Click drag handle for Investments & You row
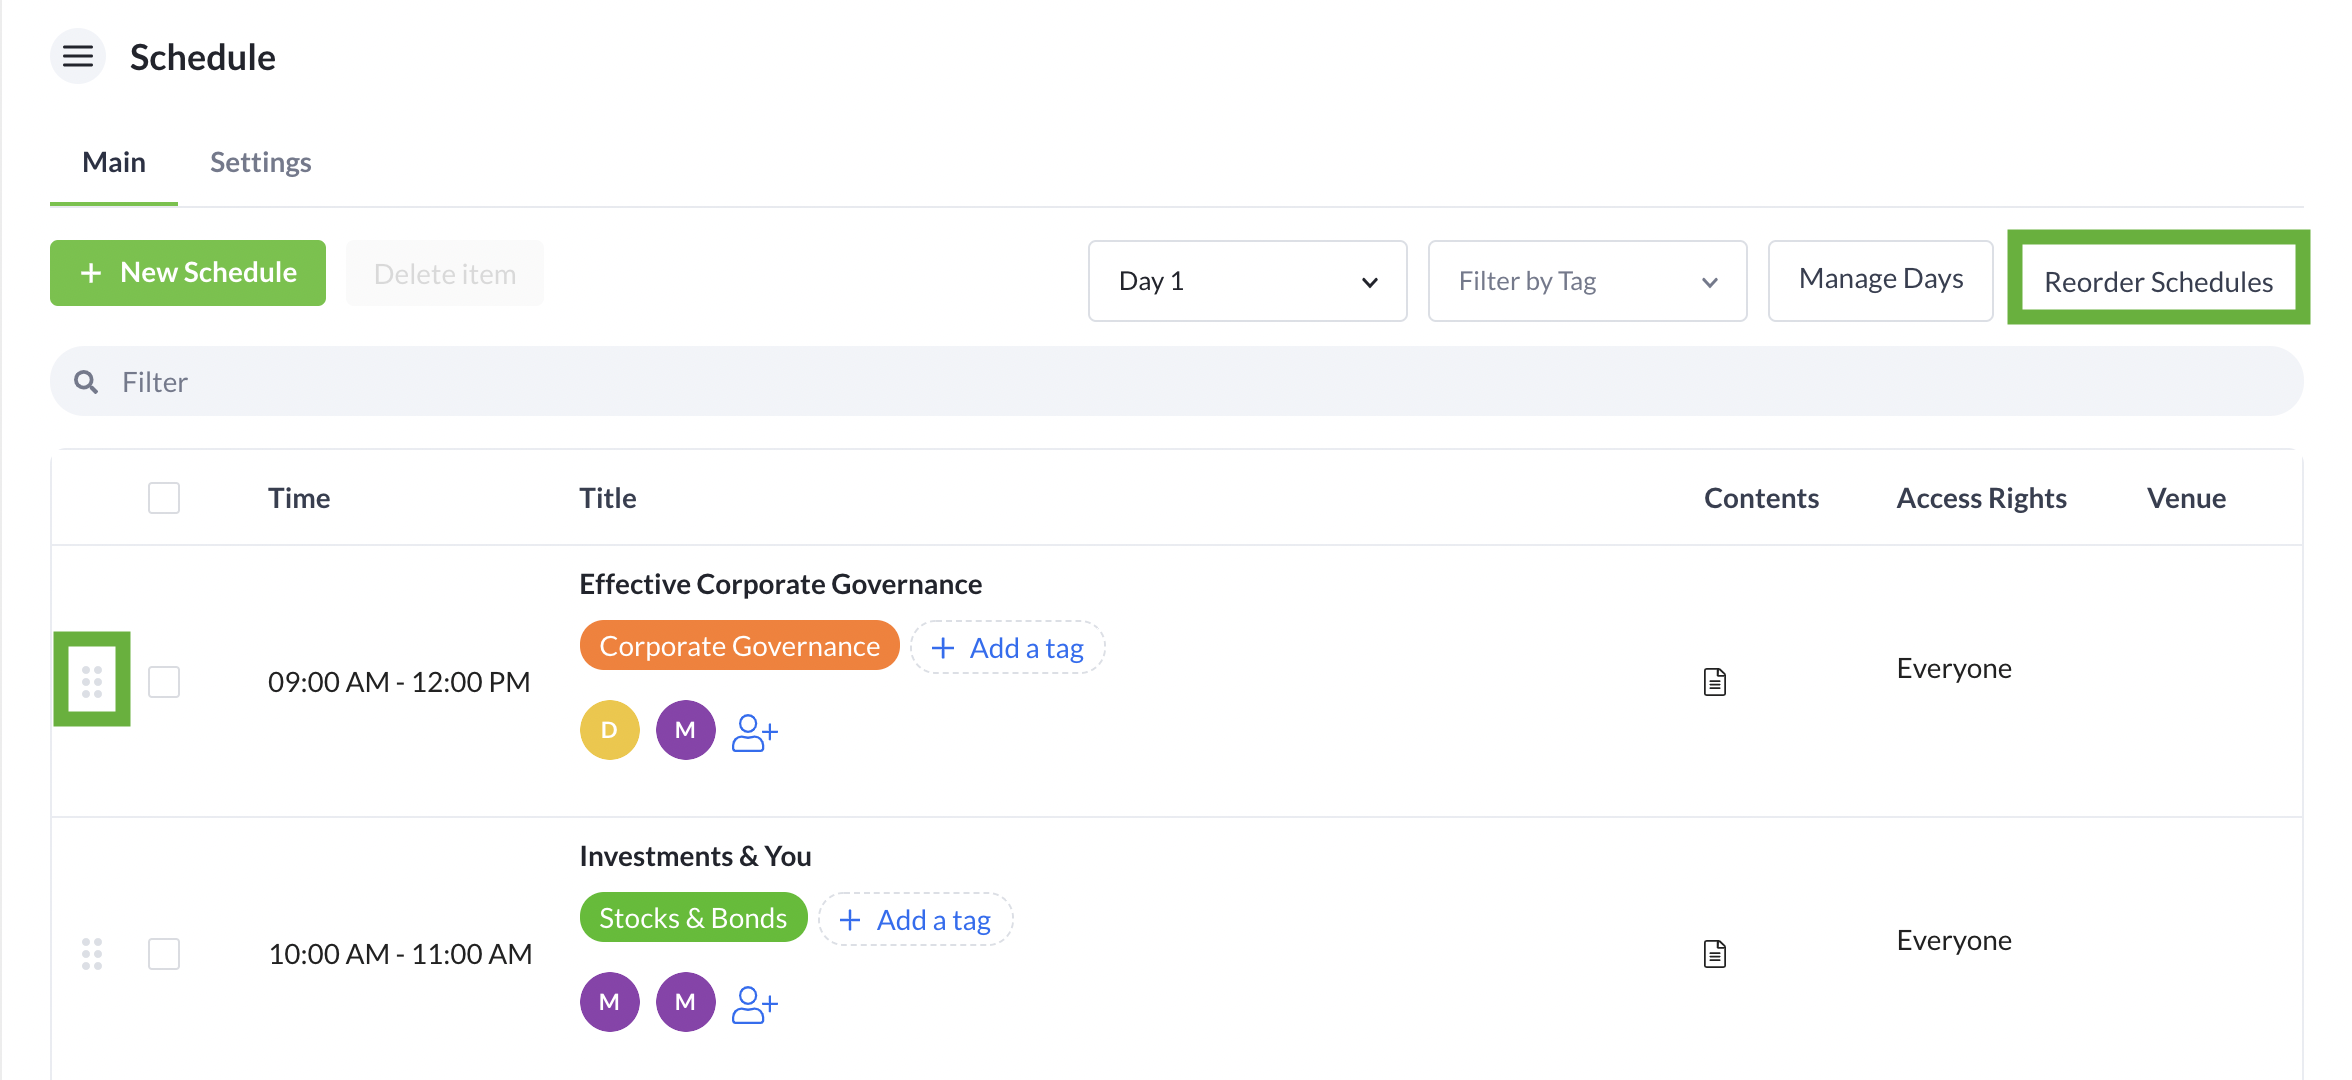The width and height of the screenshot is (2352, 1080). tap(92, 954)
